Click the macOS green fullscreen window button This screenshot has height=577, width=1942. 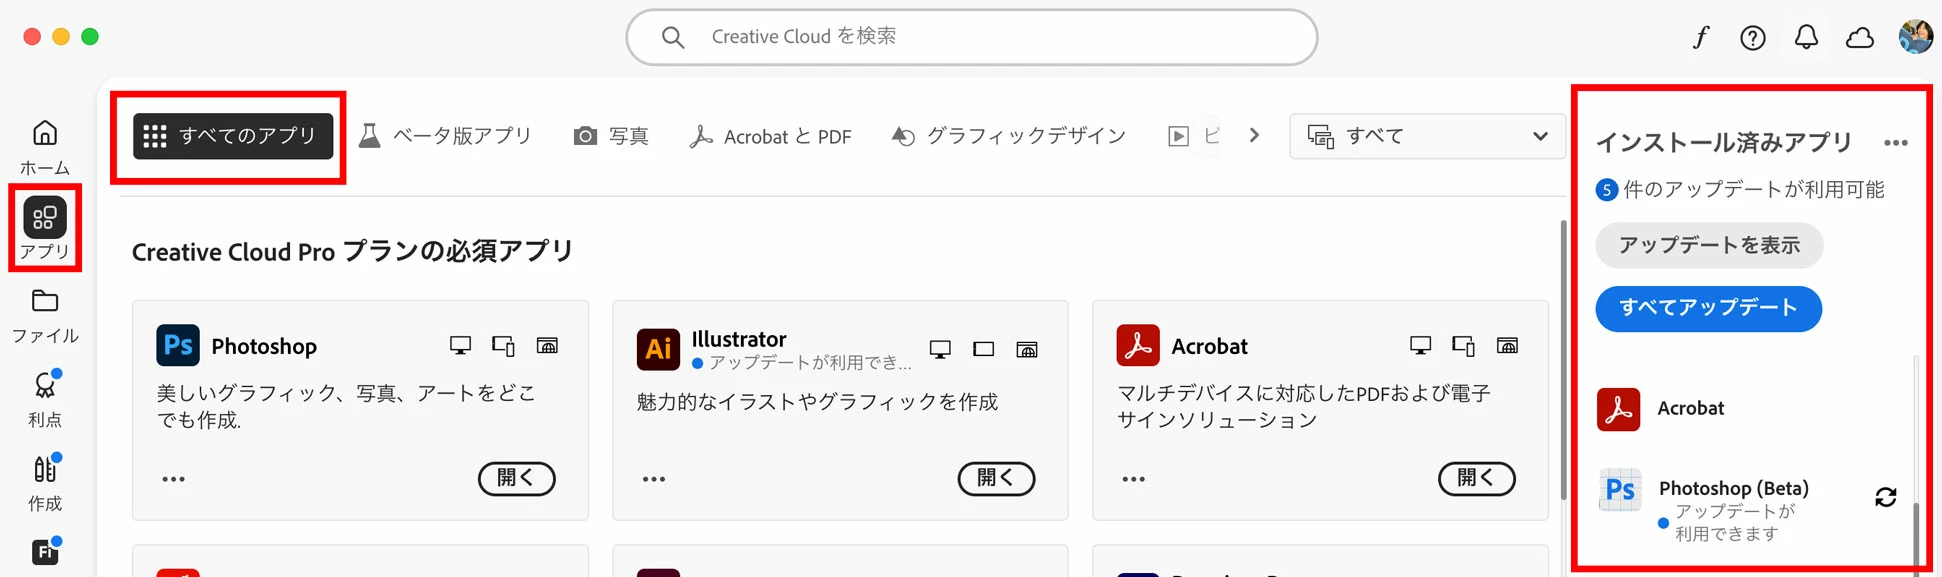[90, 37]
